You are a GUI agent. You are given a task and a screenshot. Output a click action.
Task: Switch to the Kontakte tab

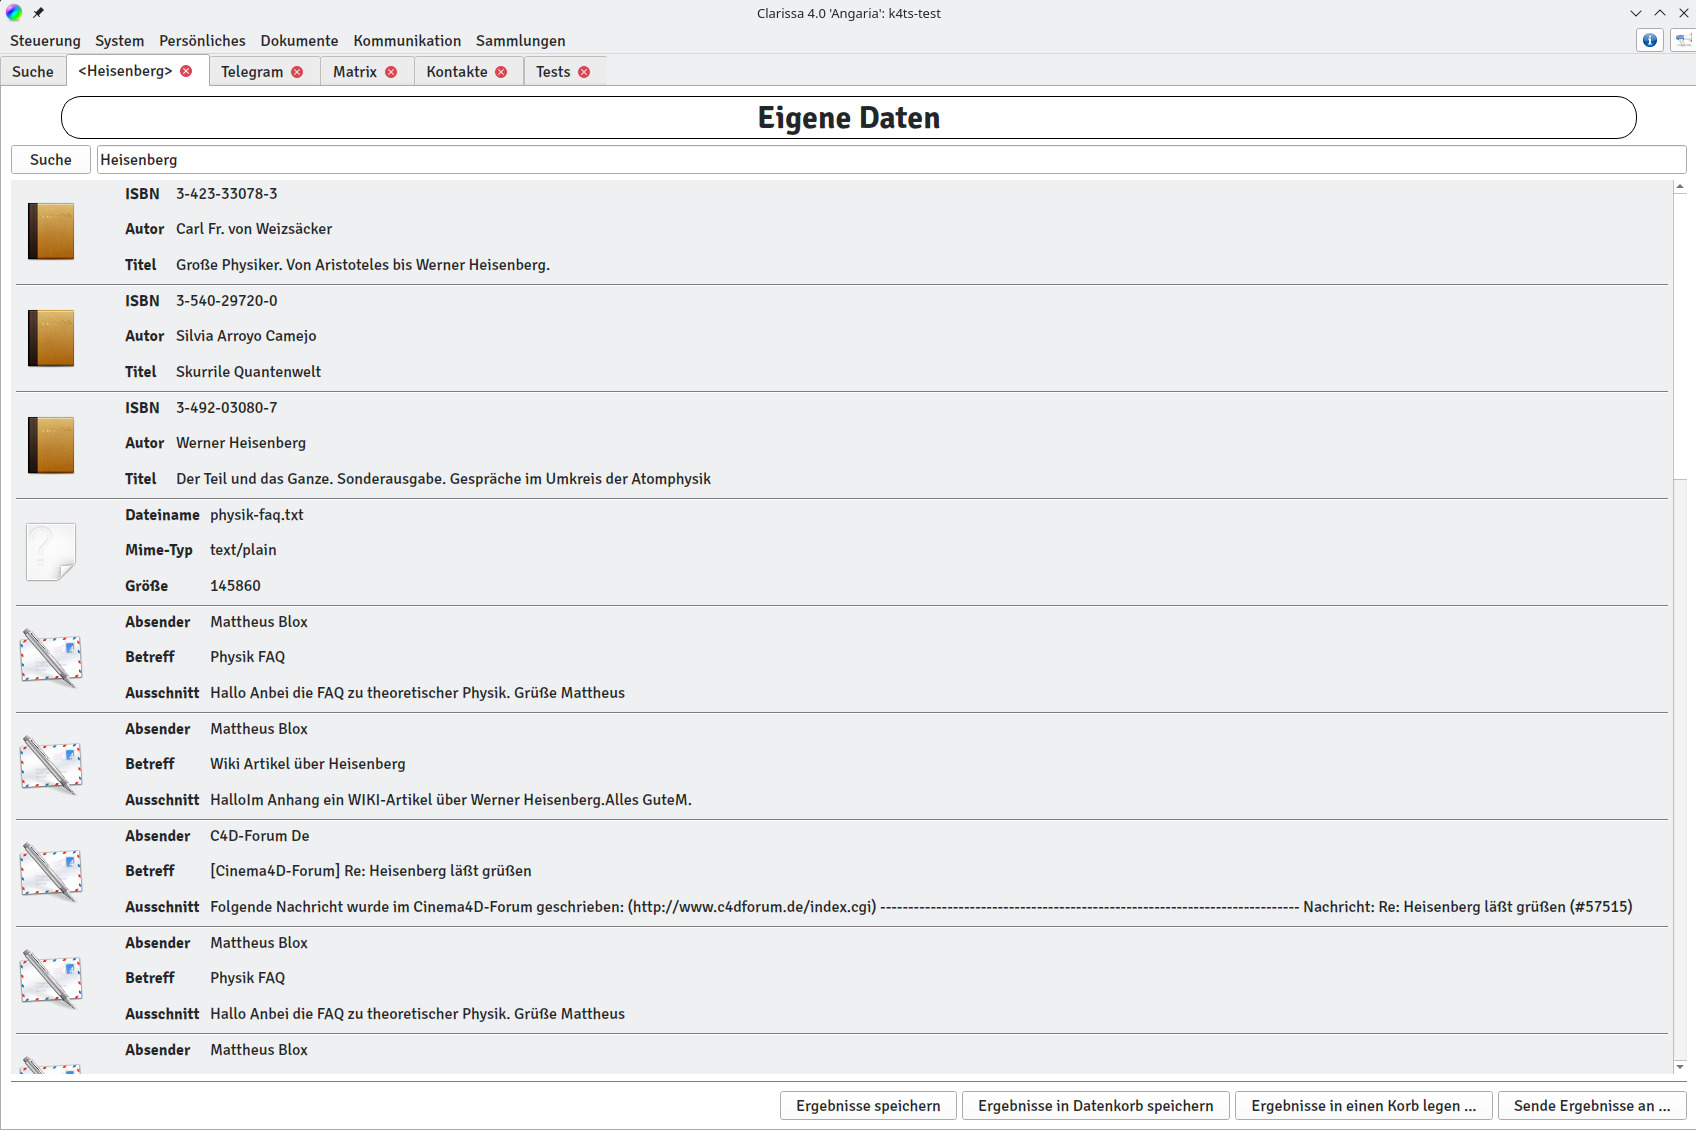(x=457, y=72)
